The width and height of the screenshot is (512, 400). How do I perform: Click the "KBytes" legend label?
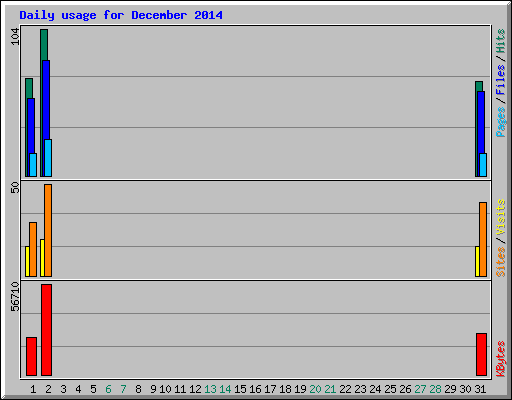(501, 359)
